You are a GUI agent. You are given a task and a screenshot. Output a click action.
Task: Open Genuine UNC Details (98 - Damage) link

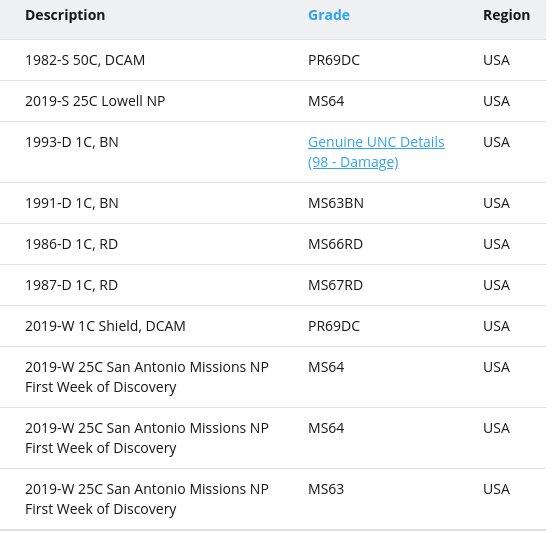click(376, 152)
